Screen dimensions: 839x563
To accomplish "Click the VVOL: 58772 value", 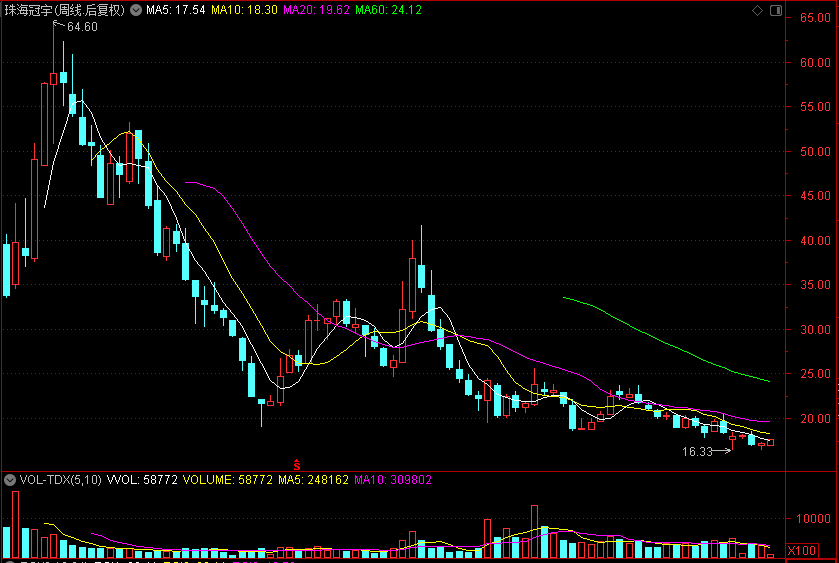I will (x=142, y=480).
